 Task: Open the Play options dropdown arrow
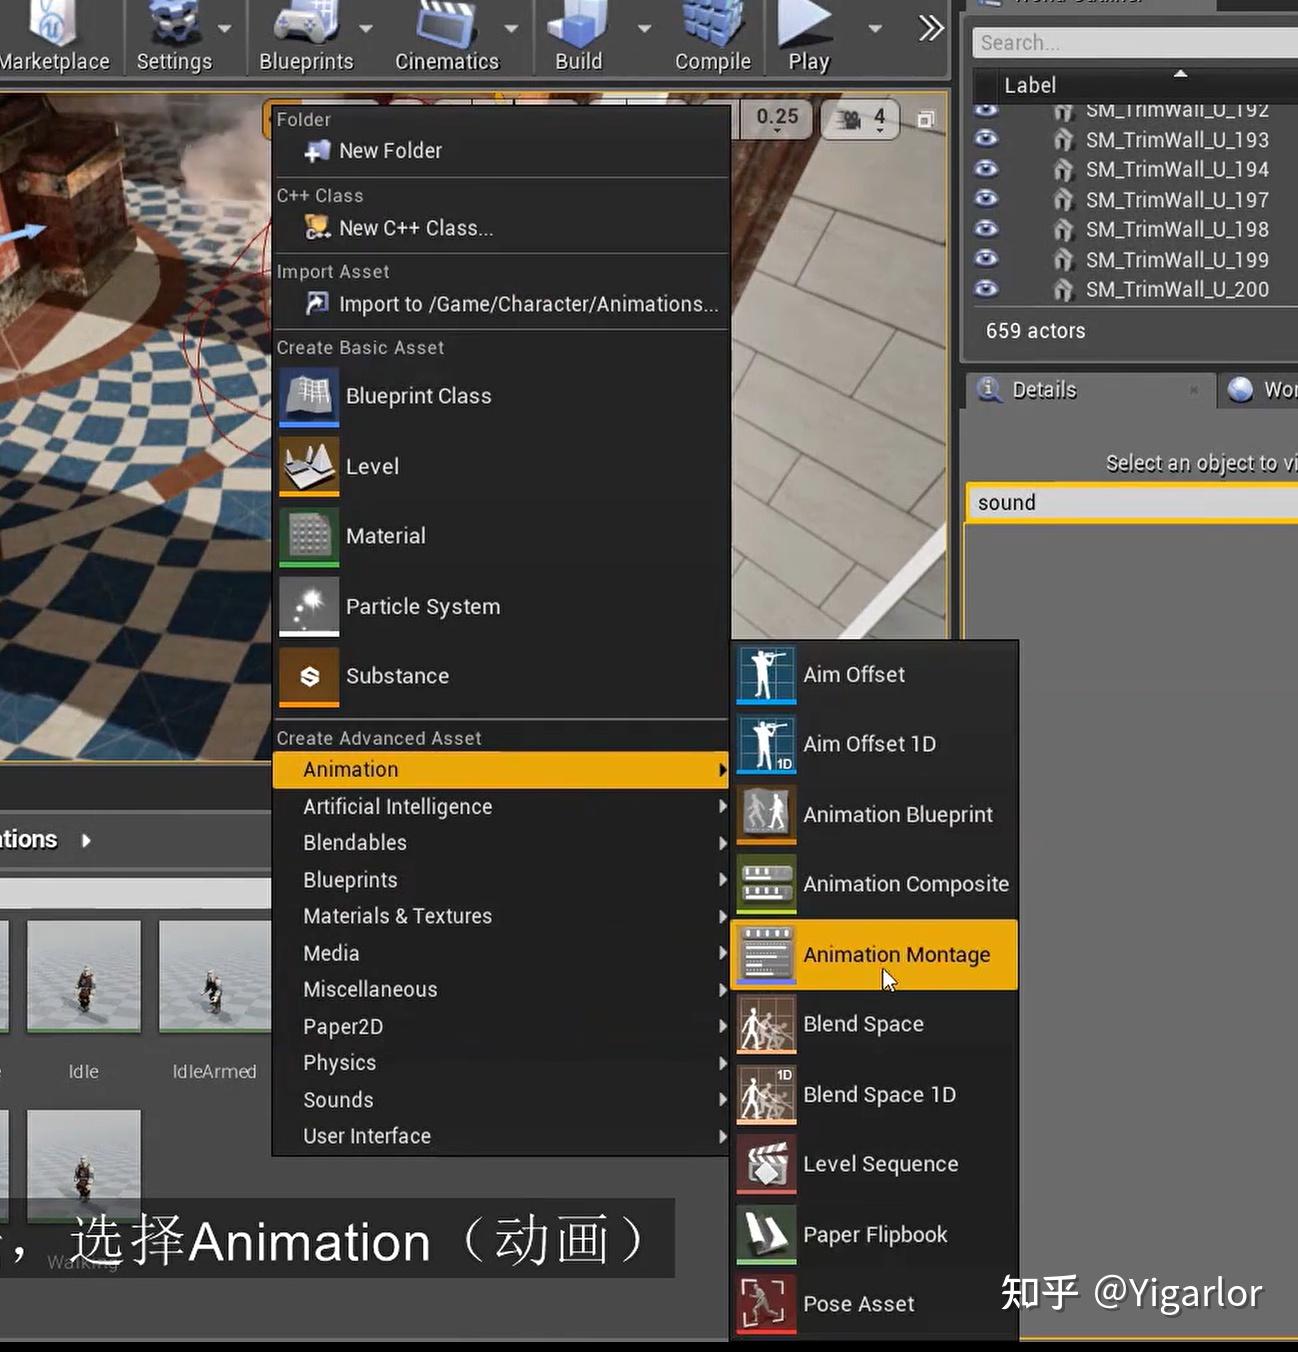tap(876, 28)
